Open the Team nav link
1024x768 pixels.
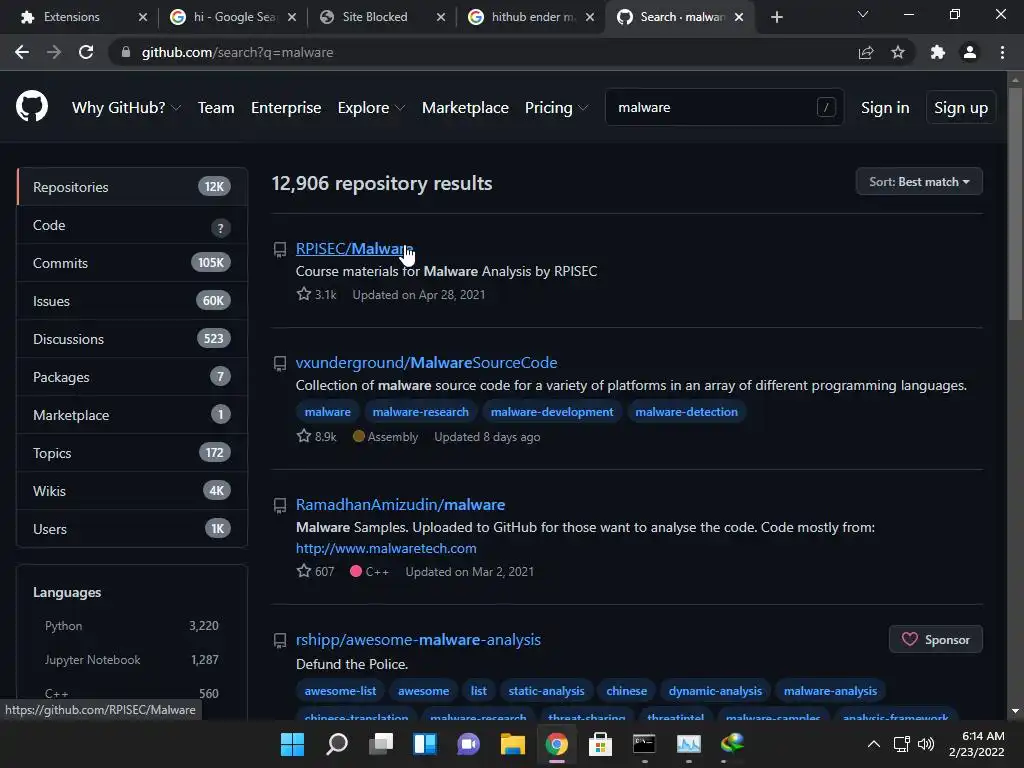click(216, 108)
